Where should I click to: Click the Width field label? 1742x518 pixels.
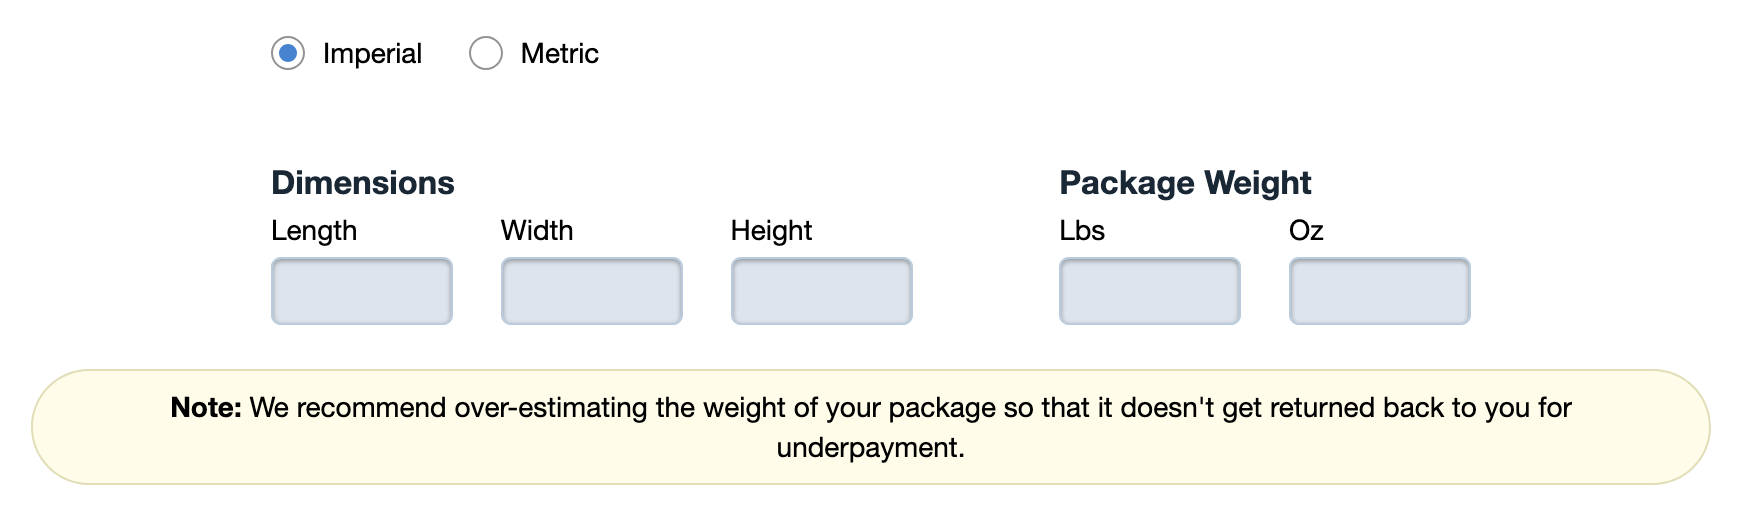537,231
